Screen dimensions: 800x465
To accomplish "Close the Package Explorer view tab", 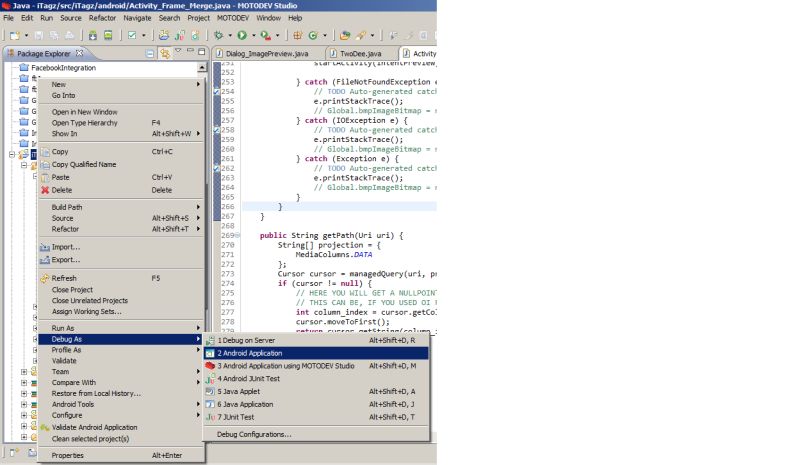I will tap(80, 53).
